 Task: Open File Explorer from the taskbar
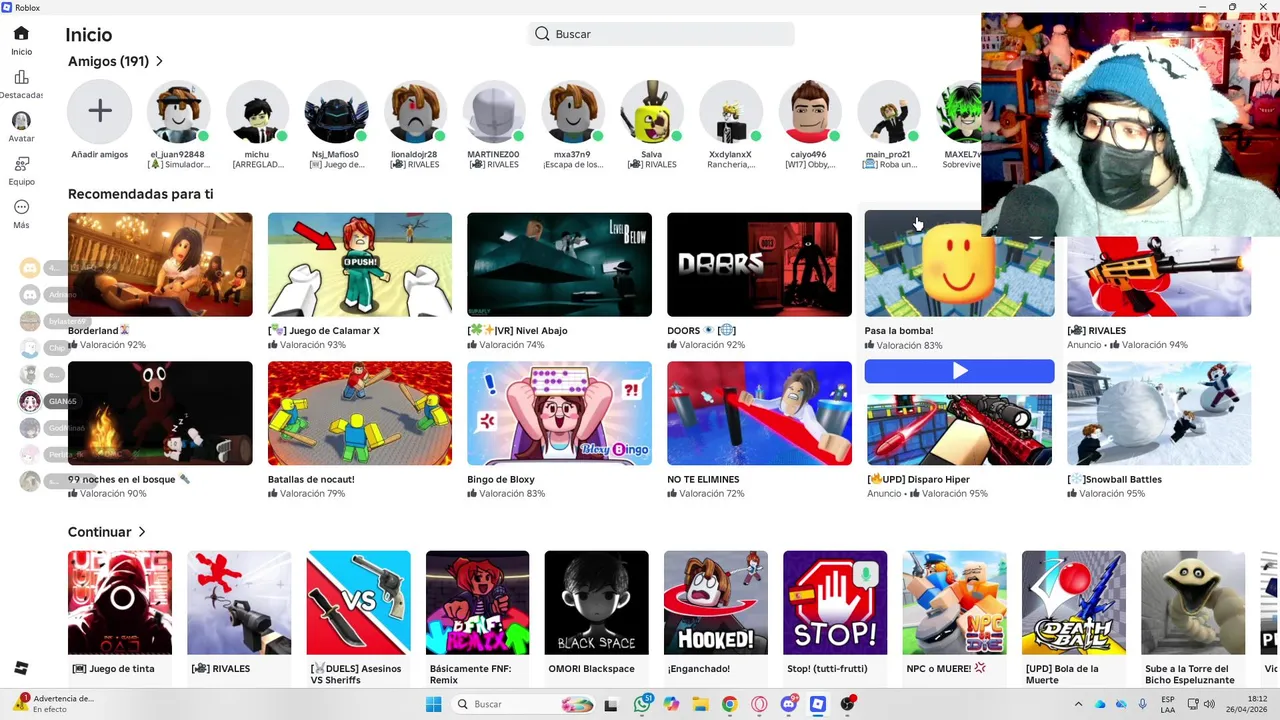click(700, 704)
